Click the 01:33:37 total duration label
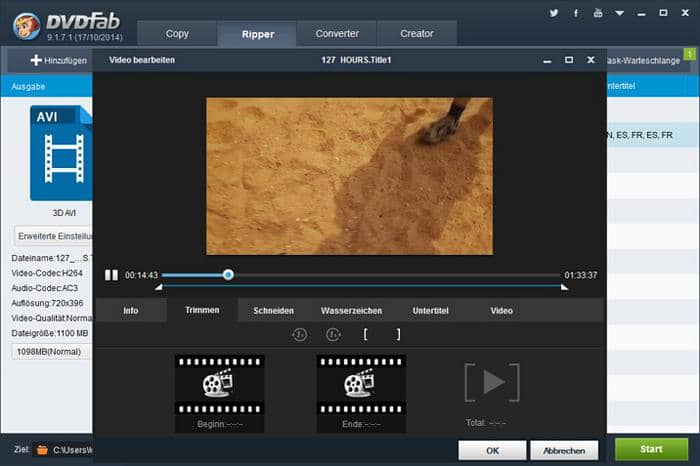This screenshot has width=700, height=466. pos(580,275)
